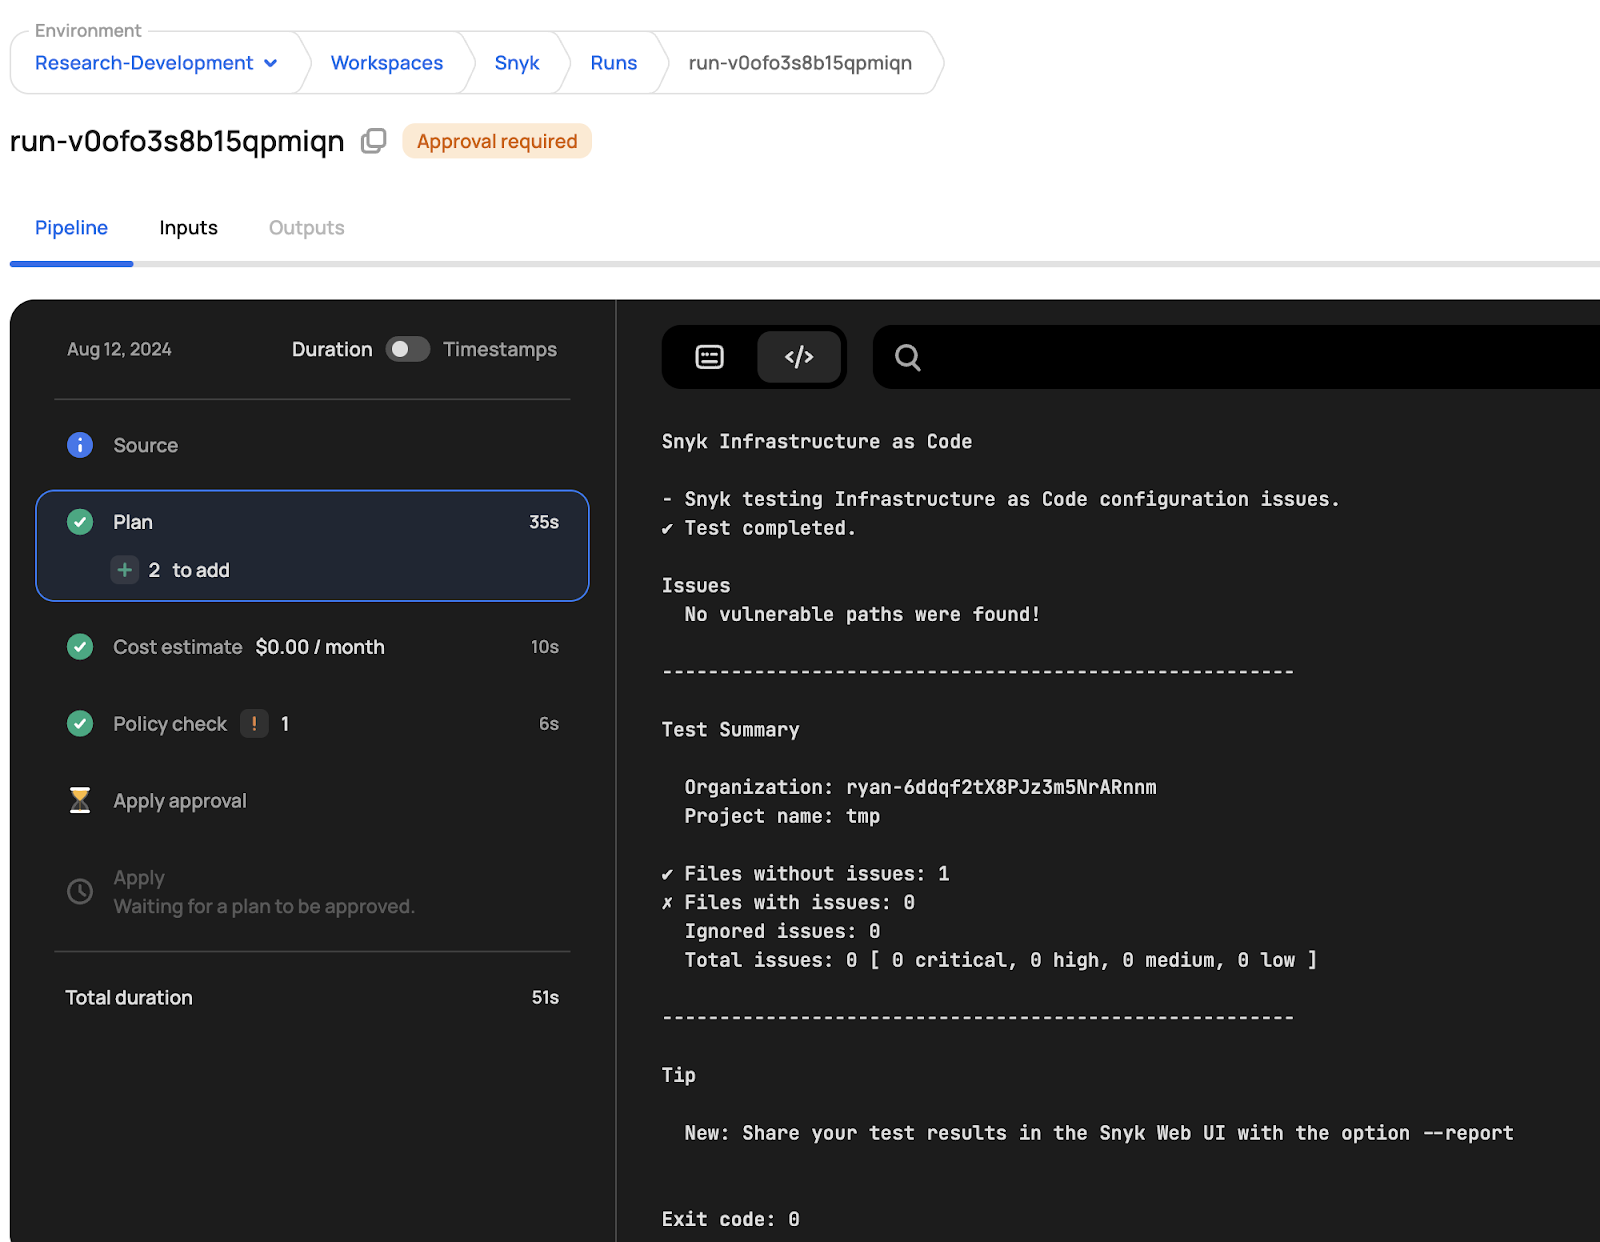This screenshot has height=1242, width=1600.
Task: Select the Source pipeline step
Action: click(312, 445)
